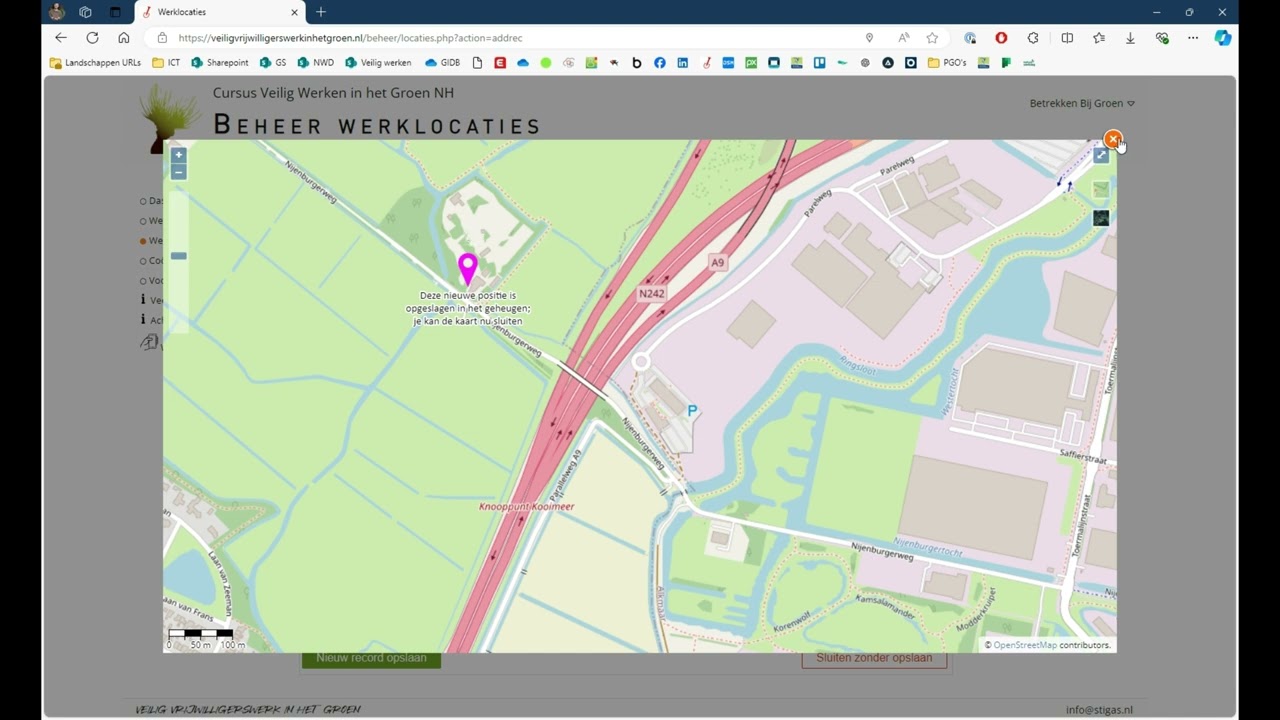The image size is (1280, 720).
Task: Open the Read aloud feature
Action: click(903, 38)
